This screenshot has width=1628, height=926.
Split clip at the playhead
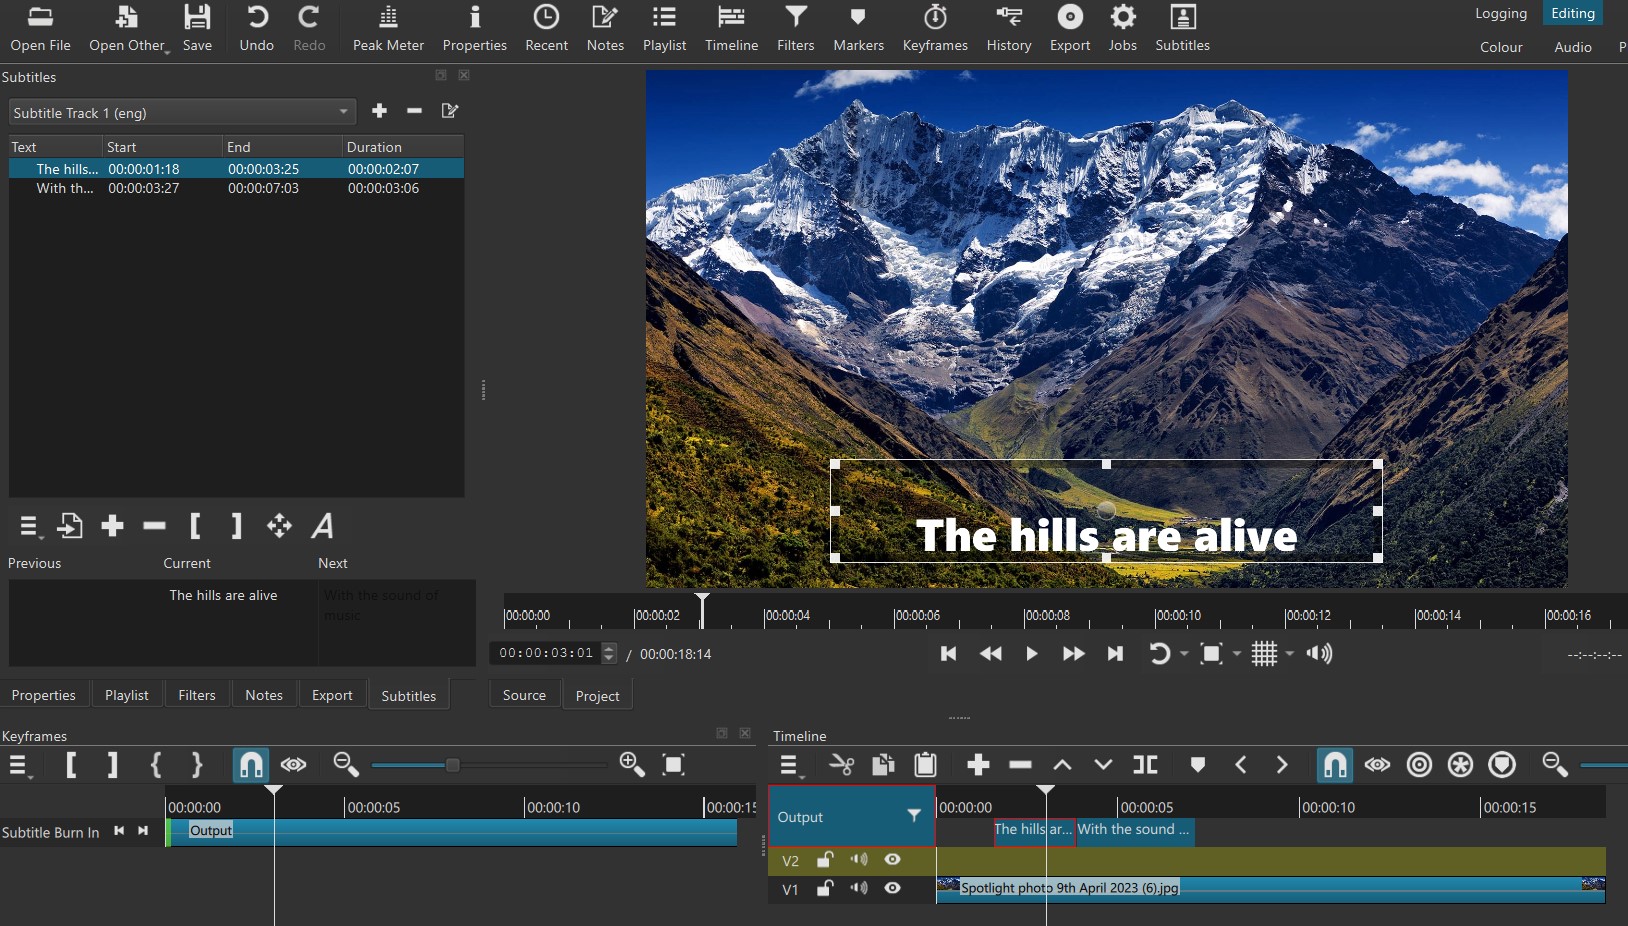click(x=1145, y=765)
